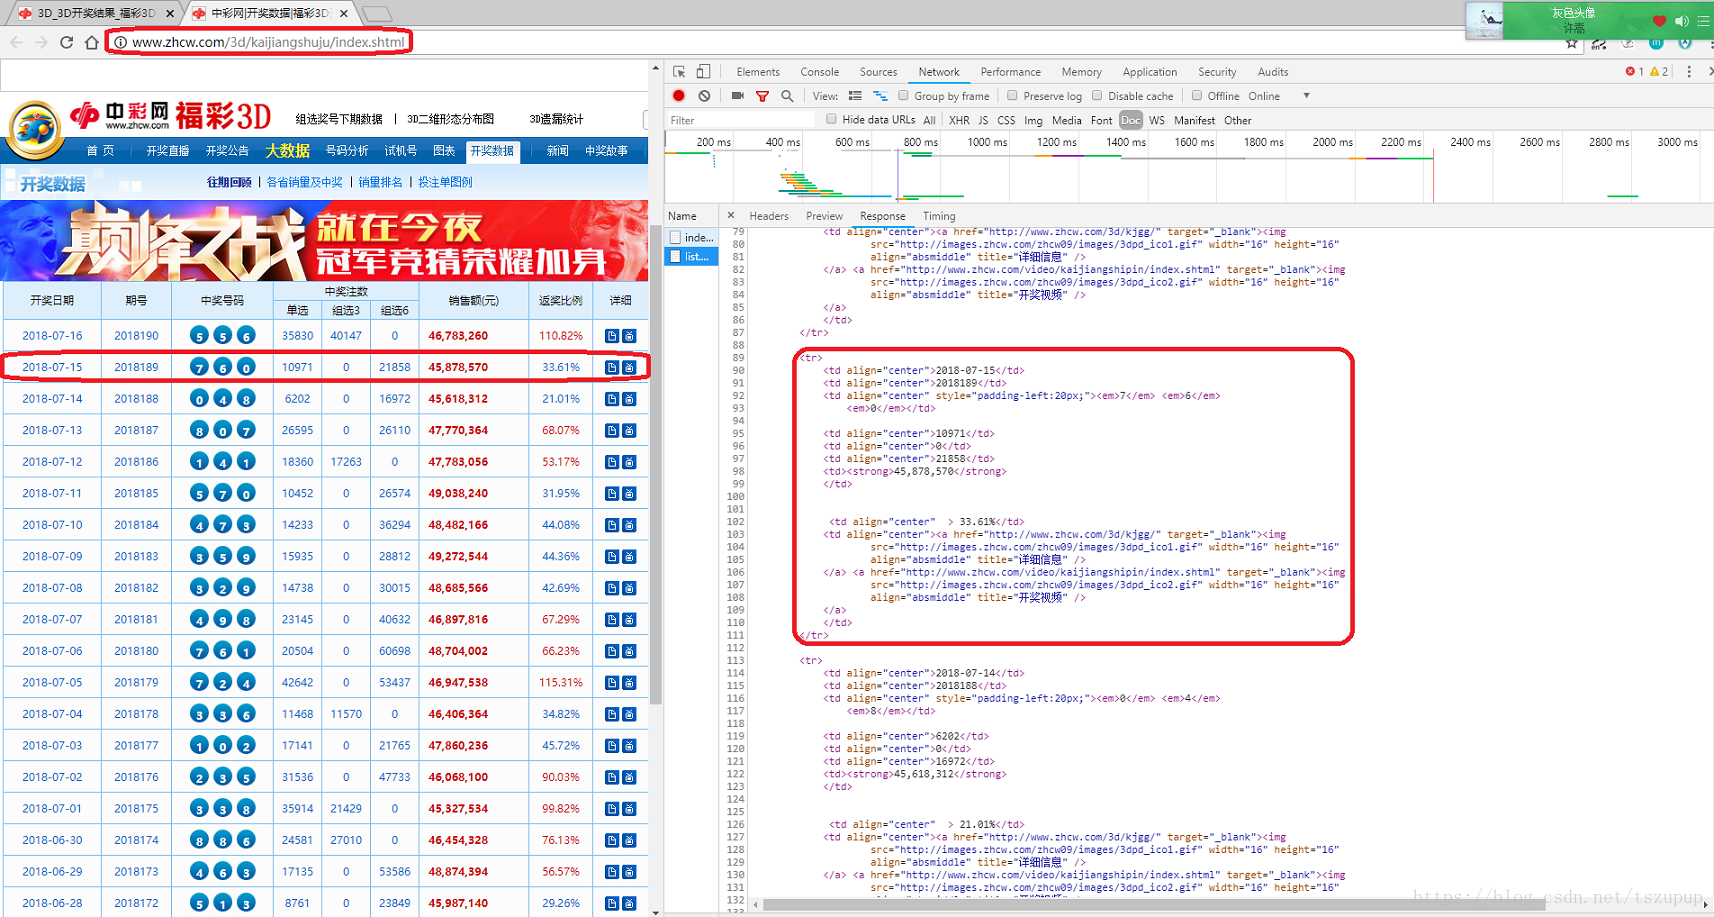
Task: Check Hide data URLs
Action: click(831, 119)
